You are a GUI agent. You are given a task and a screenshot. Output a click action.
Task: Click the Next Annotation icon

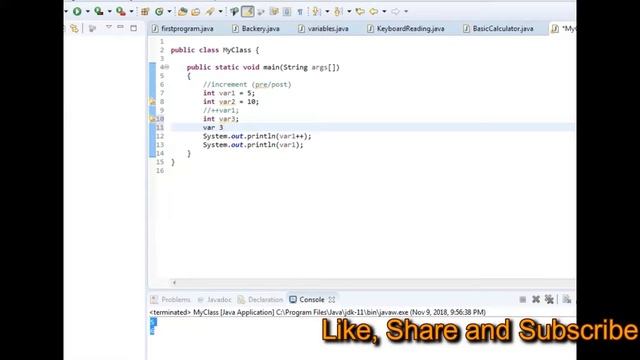pos(316,11)
